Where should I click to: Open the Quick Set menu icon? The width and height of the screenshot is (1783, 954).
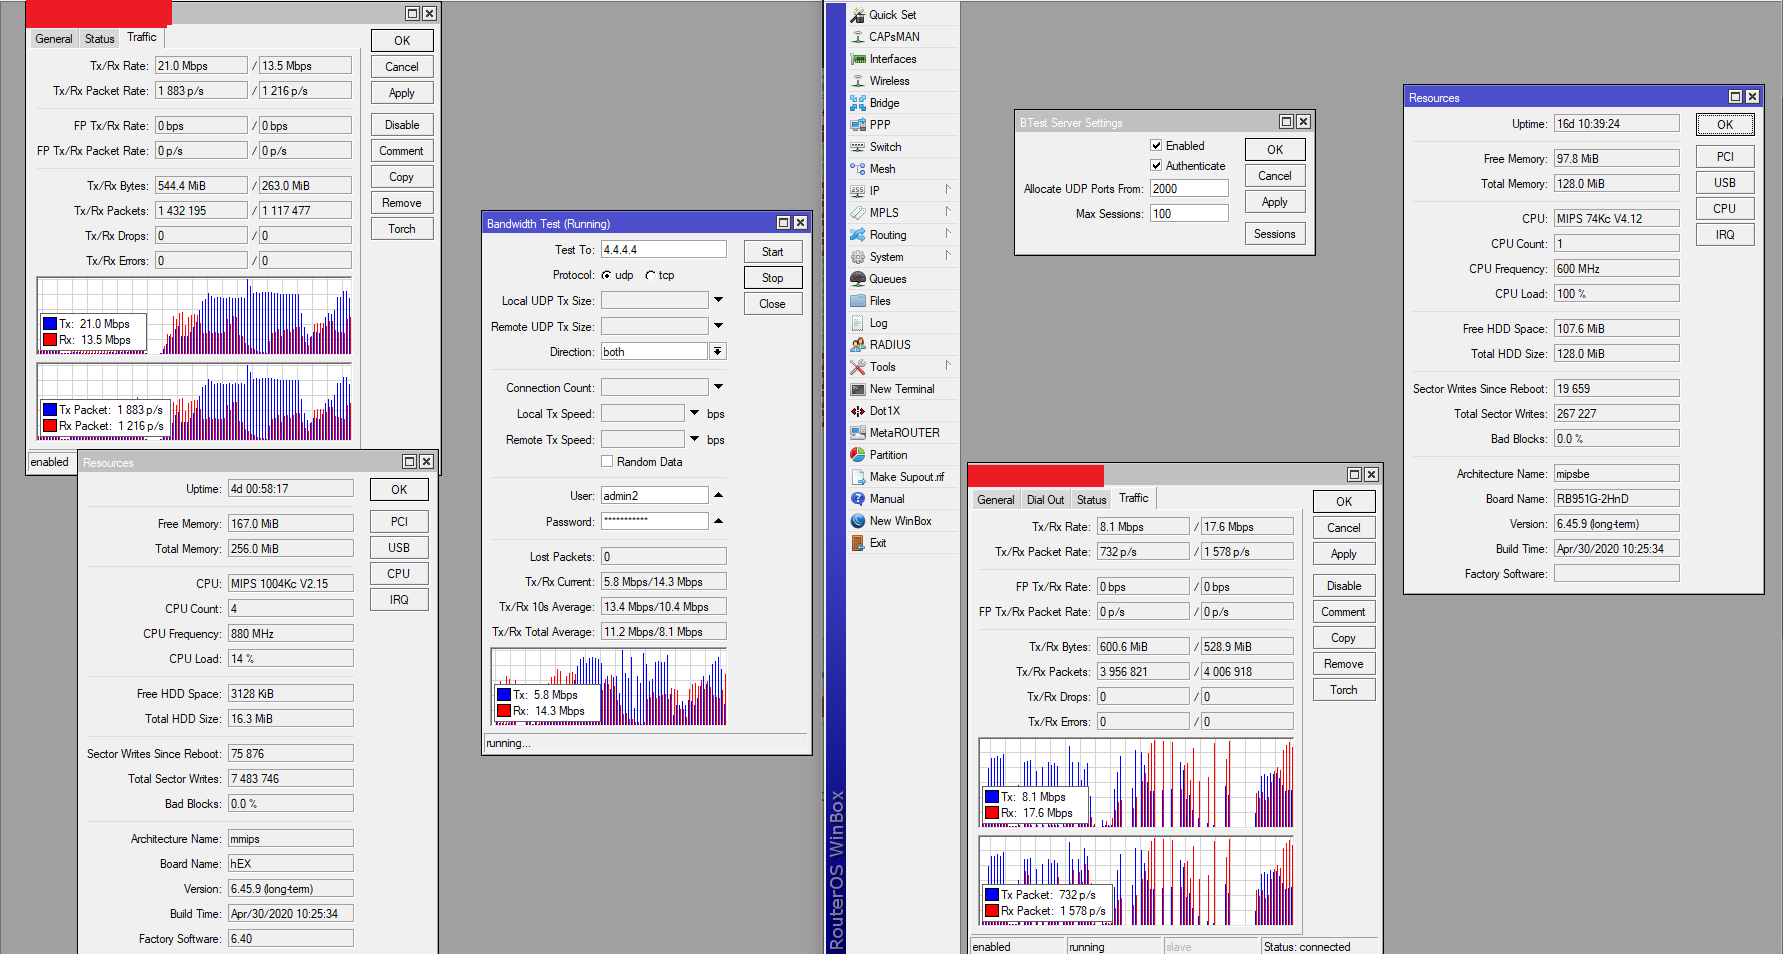pyautogui.click(x=857, y=15)
